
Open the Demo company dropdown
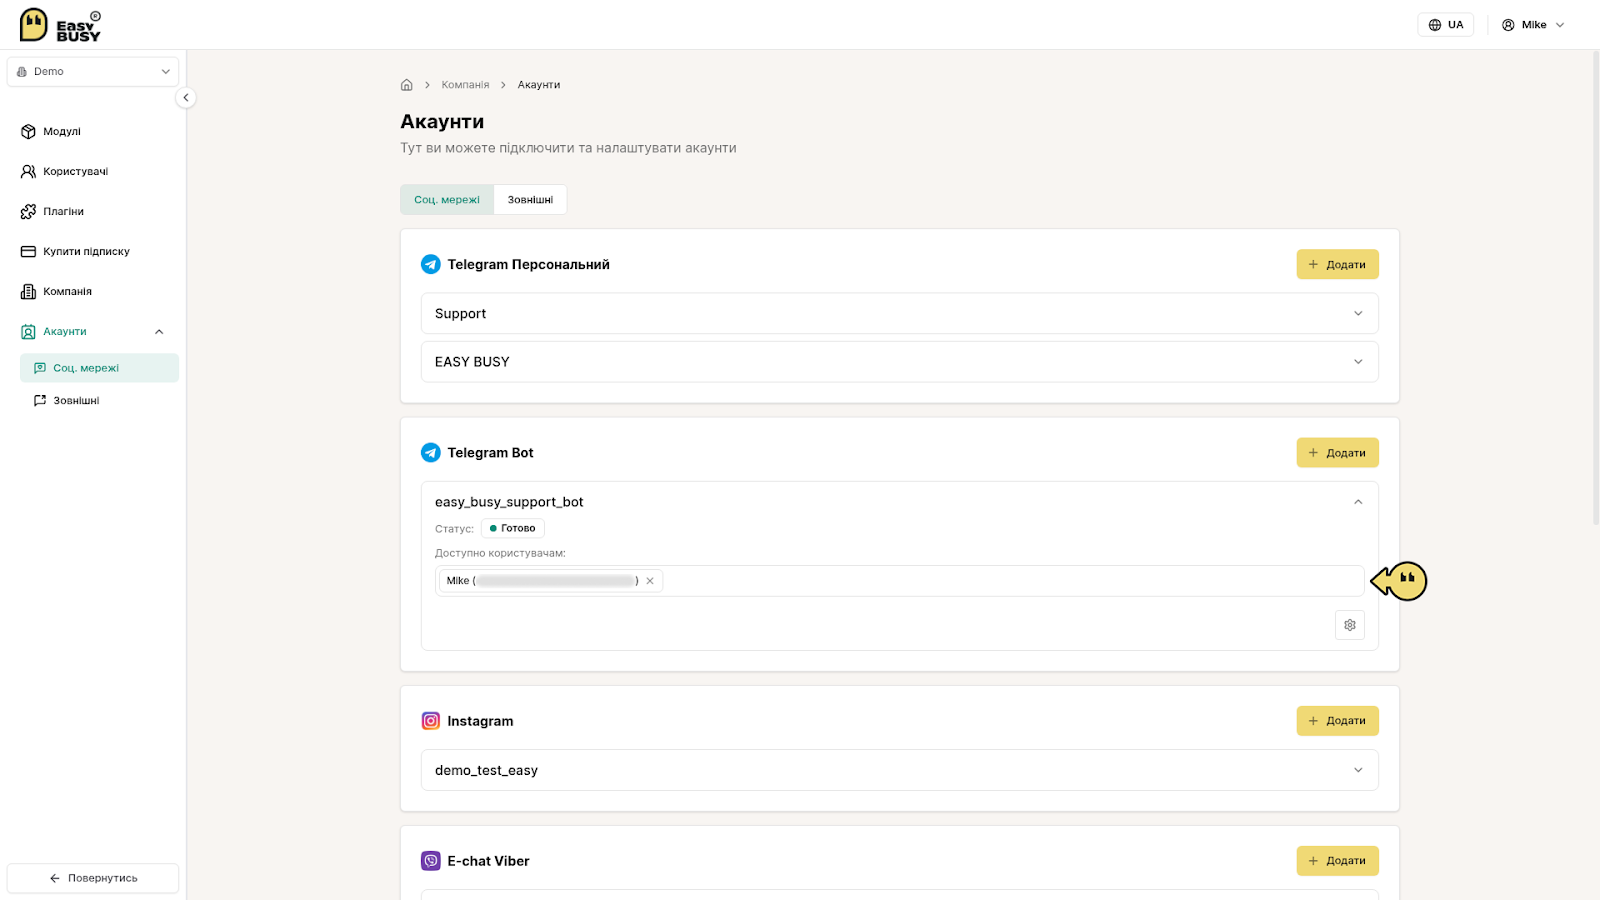click(x=93, y=72)
